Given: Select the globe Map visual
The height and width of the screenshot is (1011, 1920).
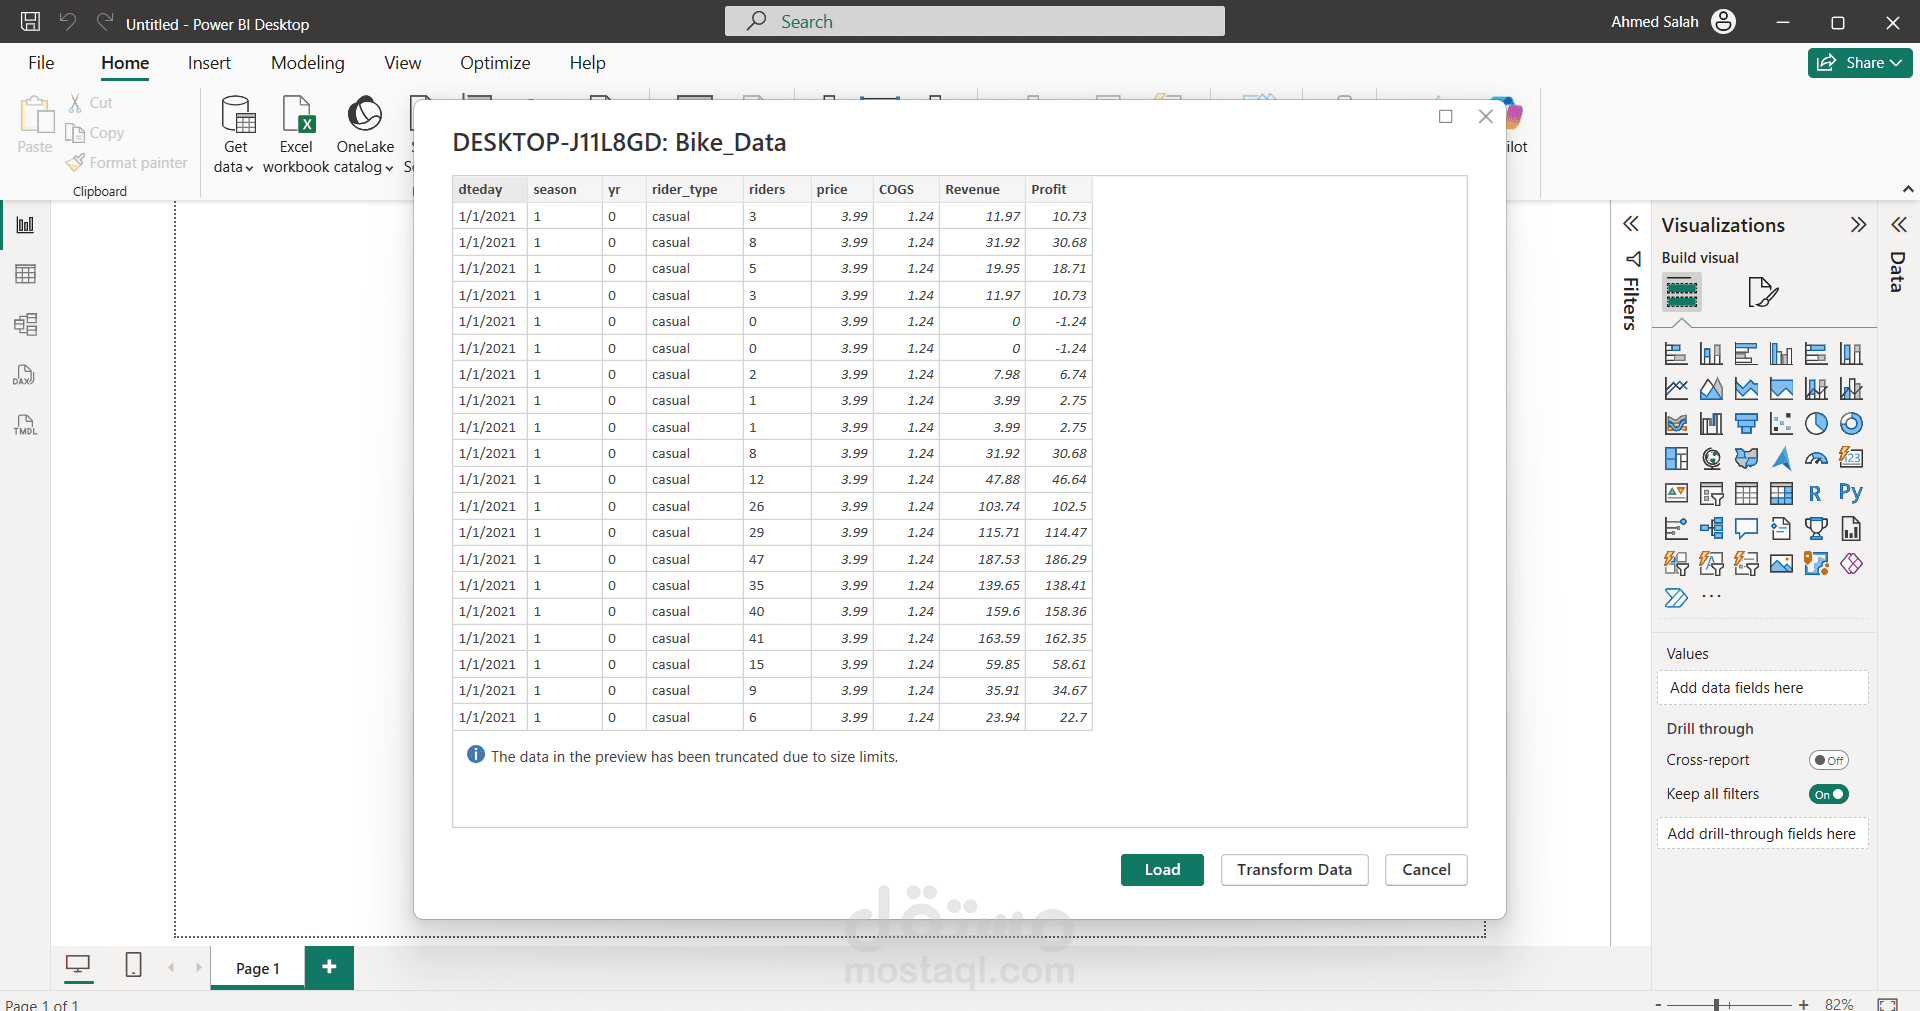Looking at the screenshot, I should coord(1711,459).
